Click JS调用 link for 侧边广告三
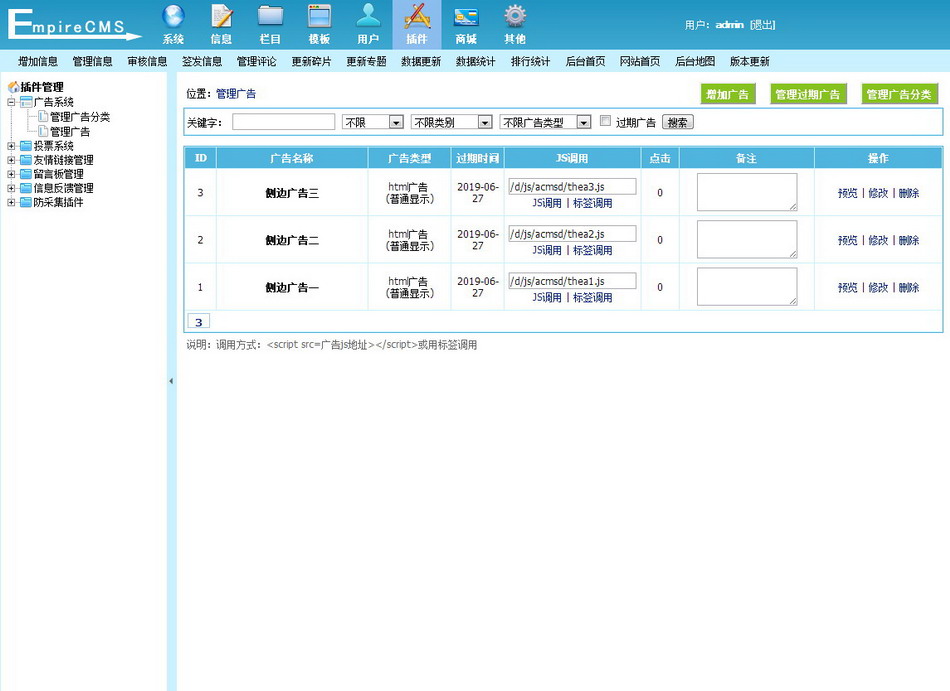Screen dimensions: 950x691 click(547, 203)
